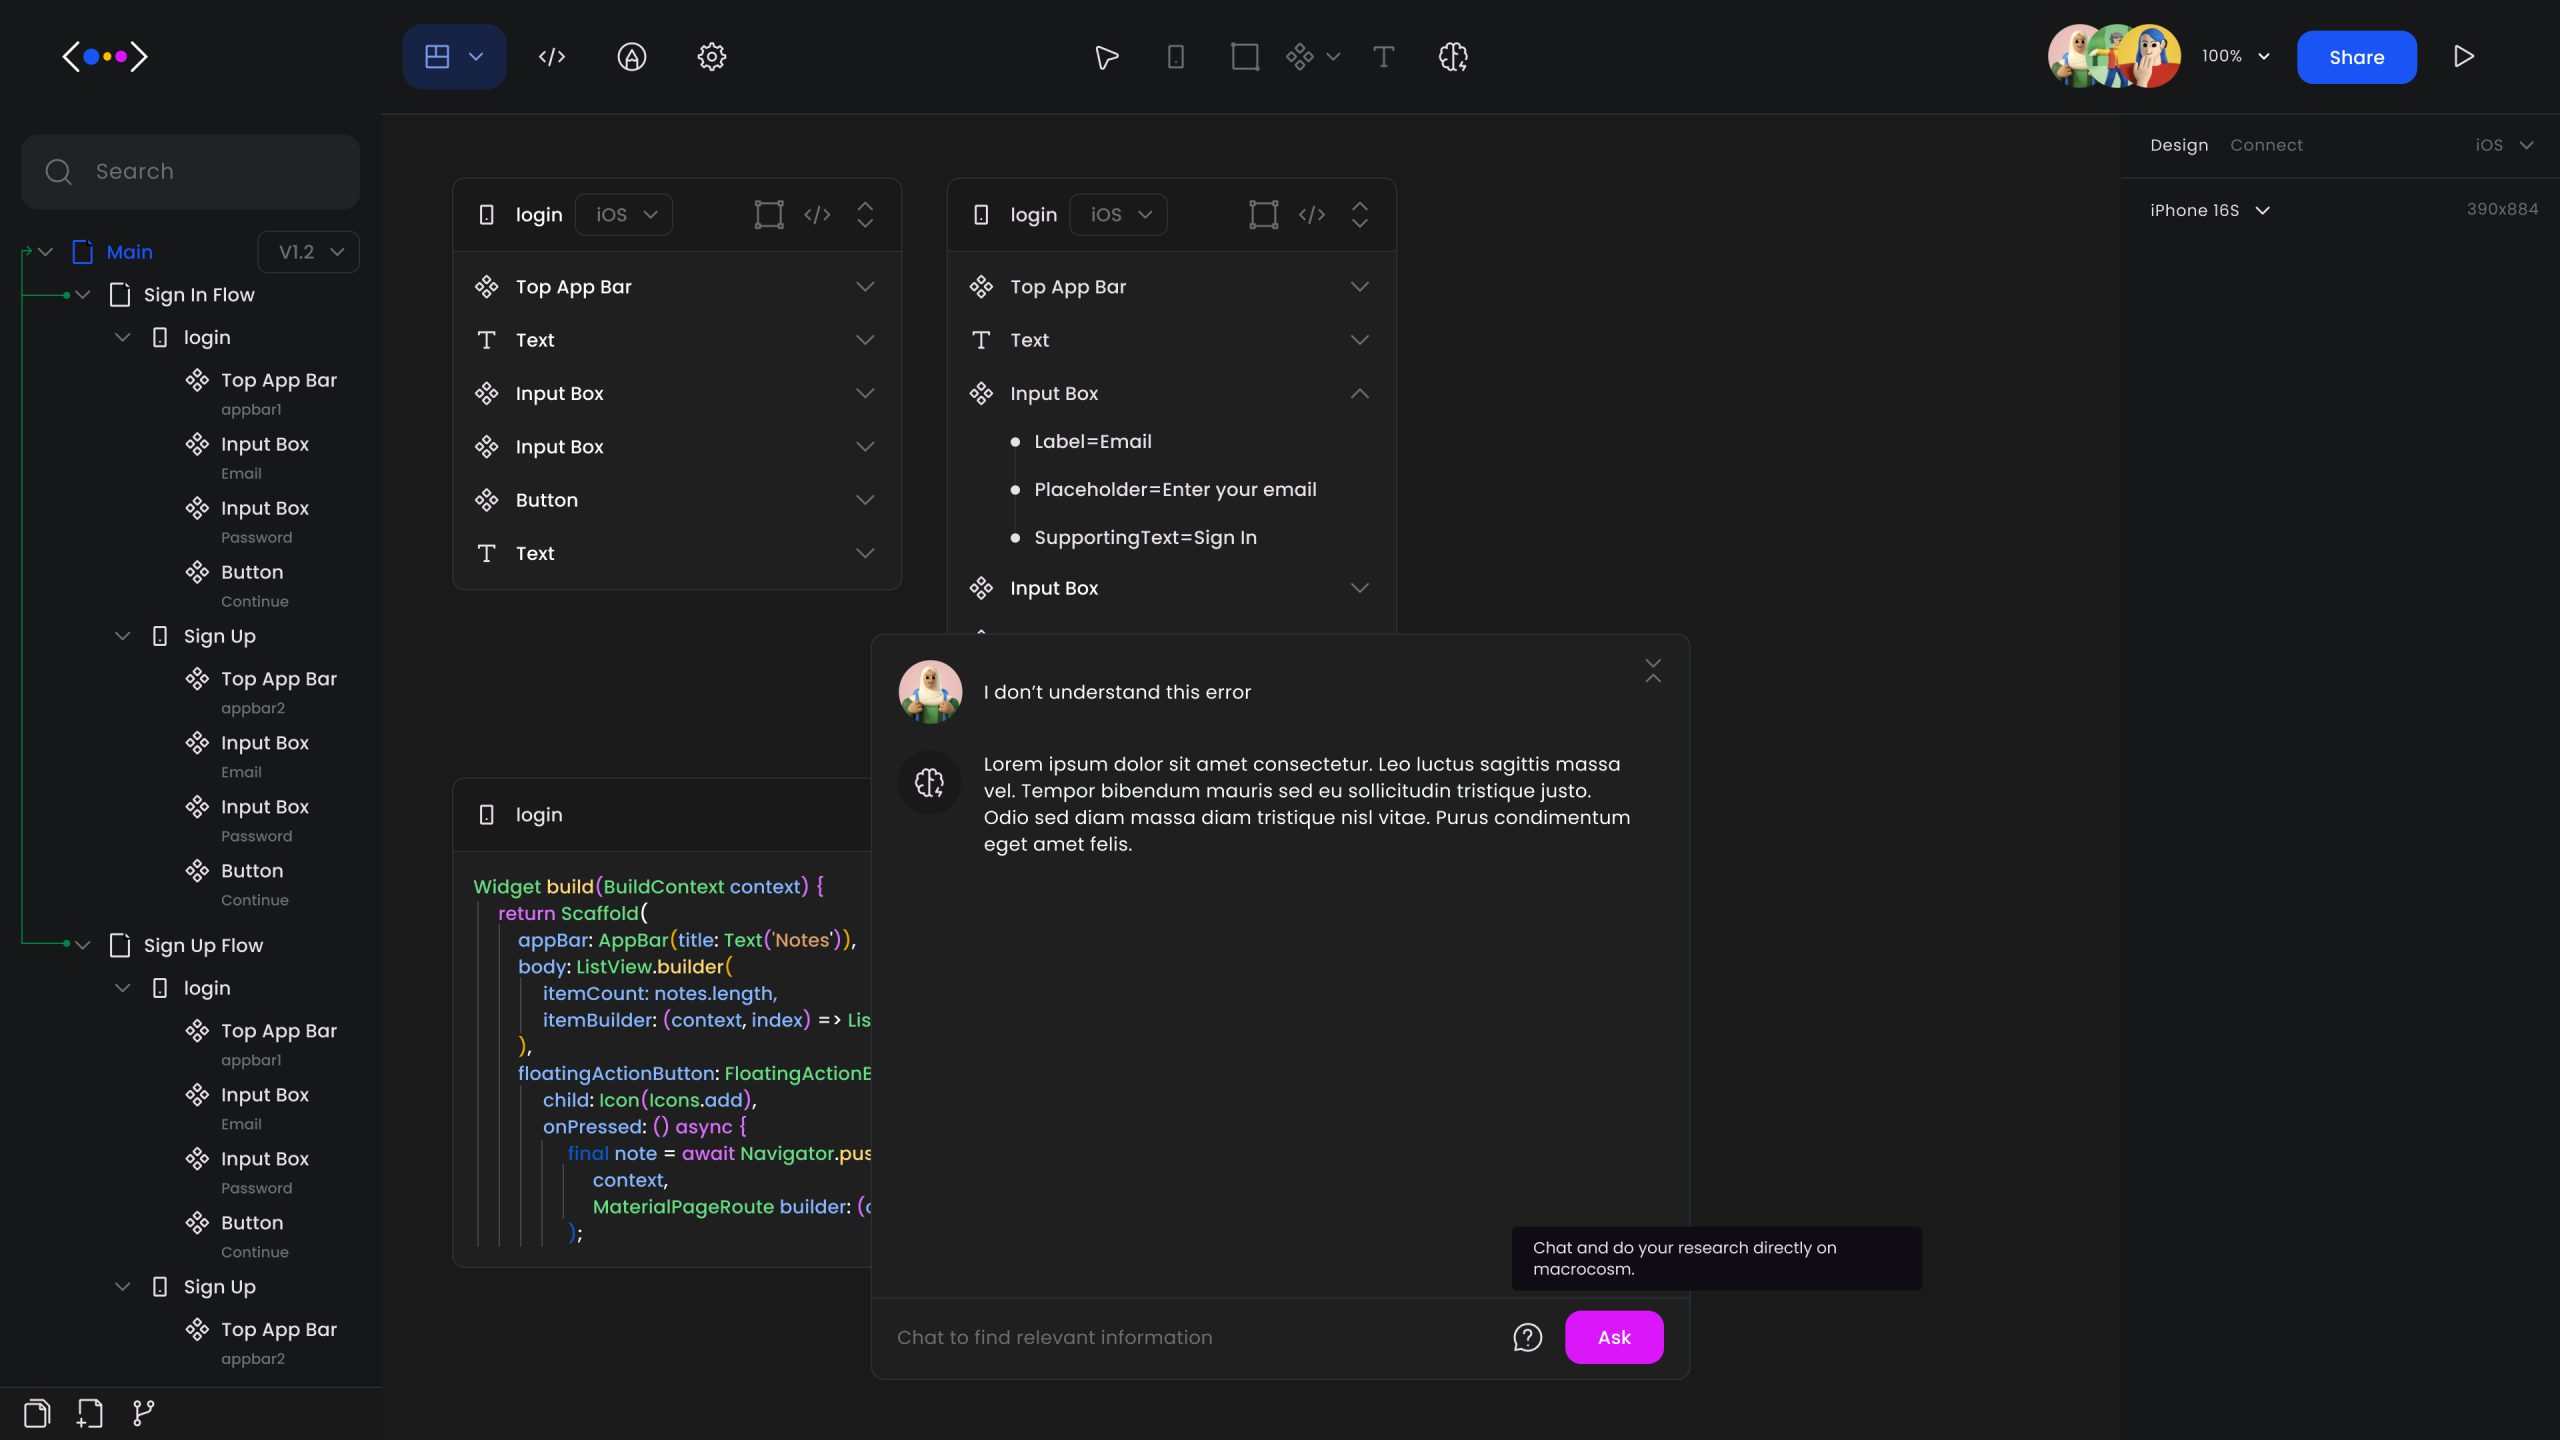Open the V1.2 version dropdown
Screen dimensions: 2560x1440
(x=308, y=251)
